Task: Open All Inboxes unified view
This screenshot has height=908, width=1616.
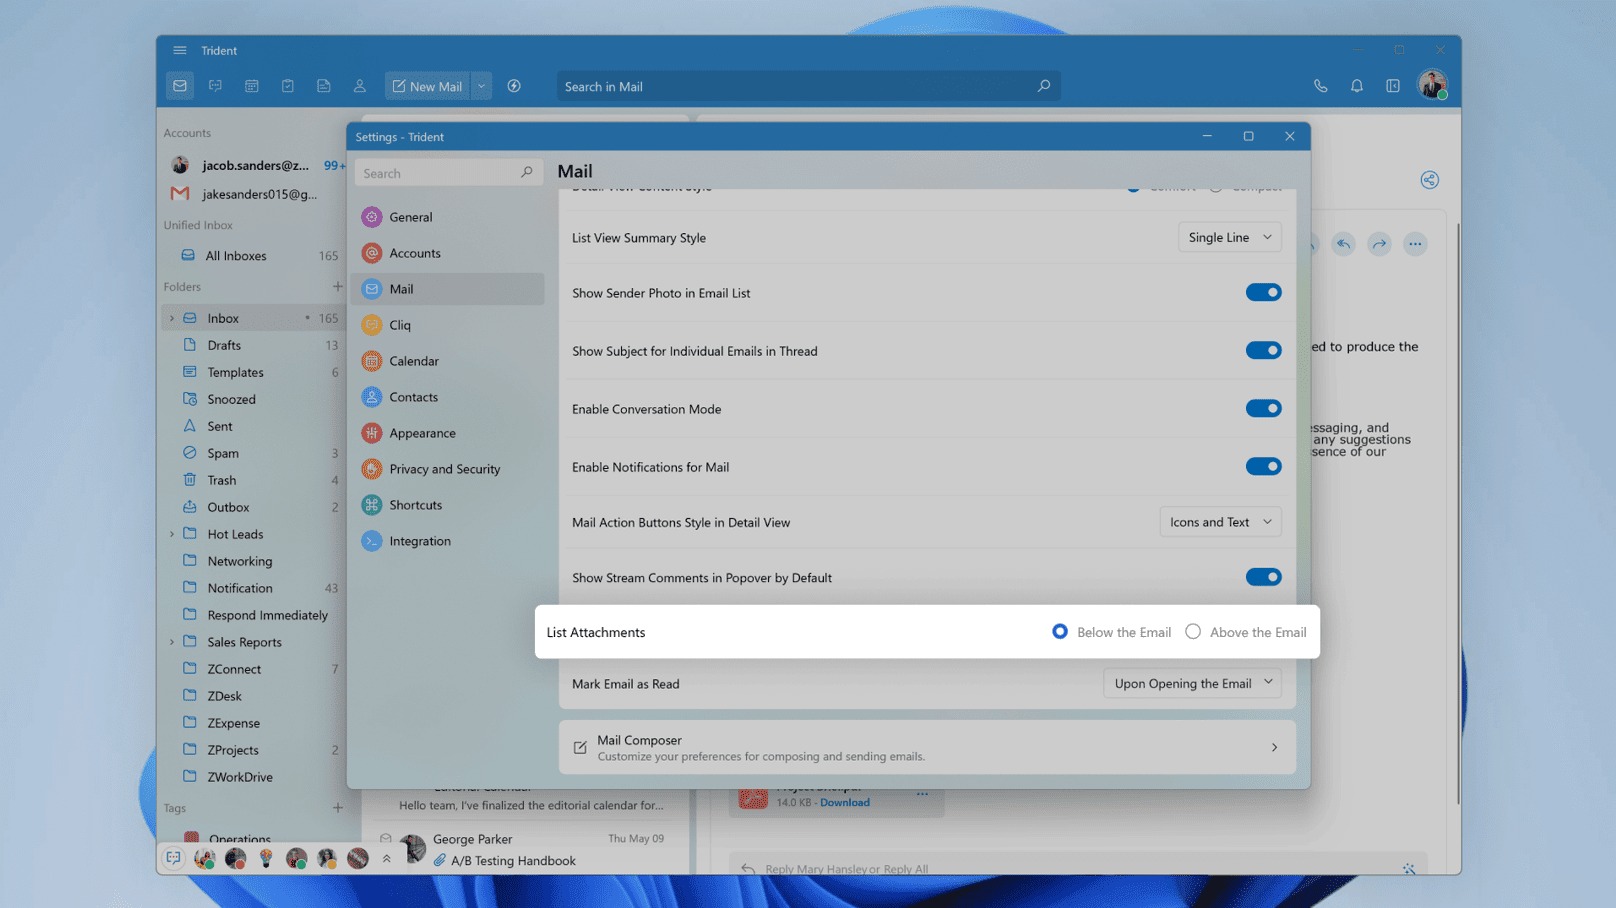Action: 254,256
